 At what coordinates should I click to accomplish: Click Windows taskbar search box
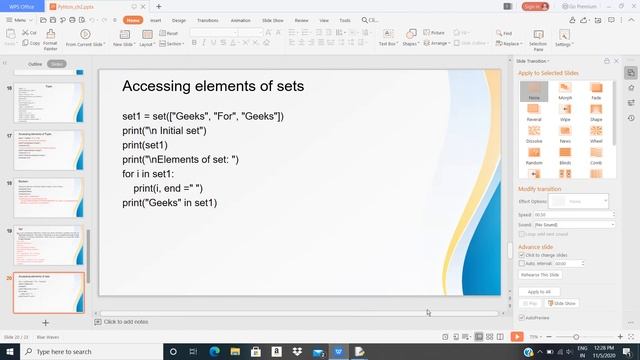91,351
